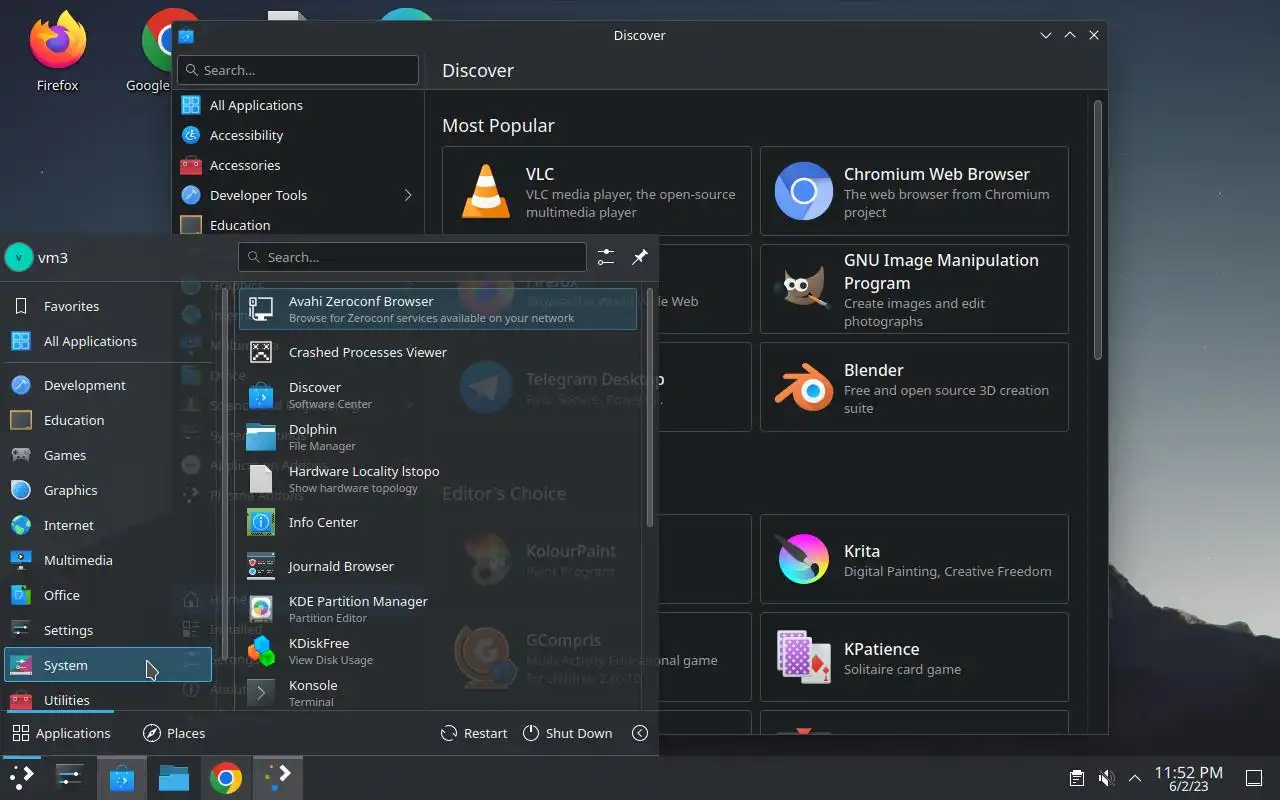1280x800 pixels.
Task: Switch to the Places tab
Action: point(174,733)
